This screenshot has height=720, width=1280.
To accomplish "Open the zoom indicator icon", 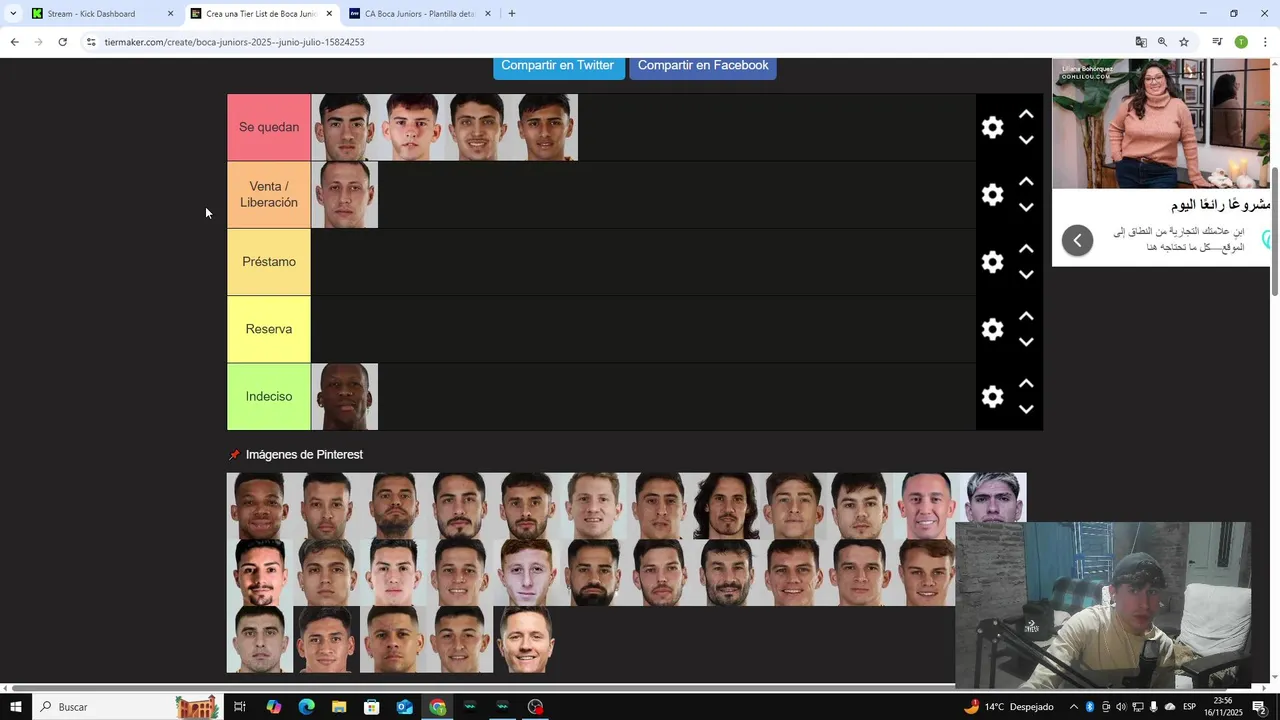I will 1162,42.
